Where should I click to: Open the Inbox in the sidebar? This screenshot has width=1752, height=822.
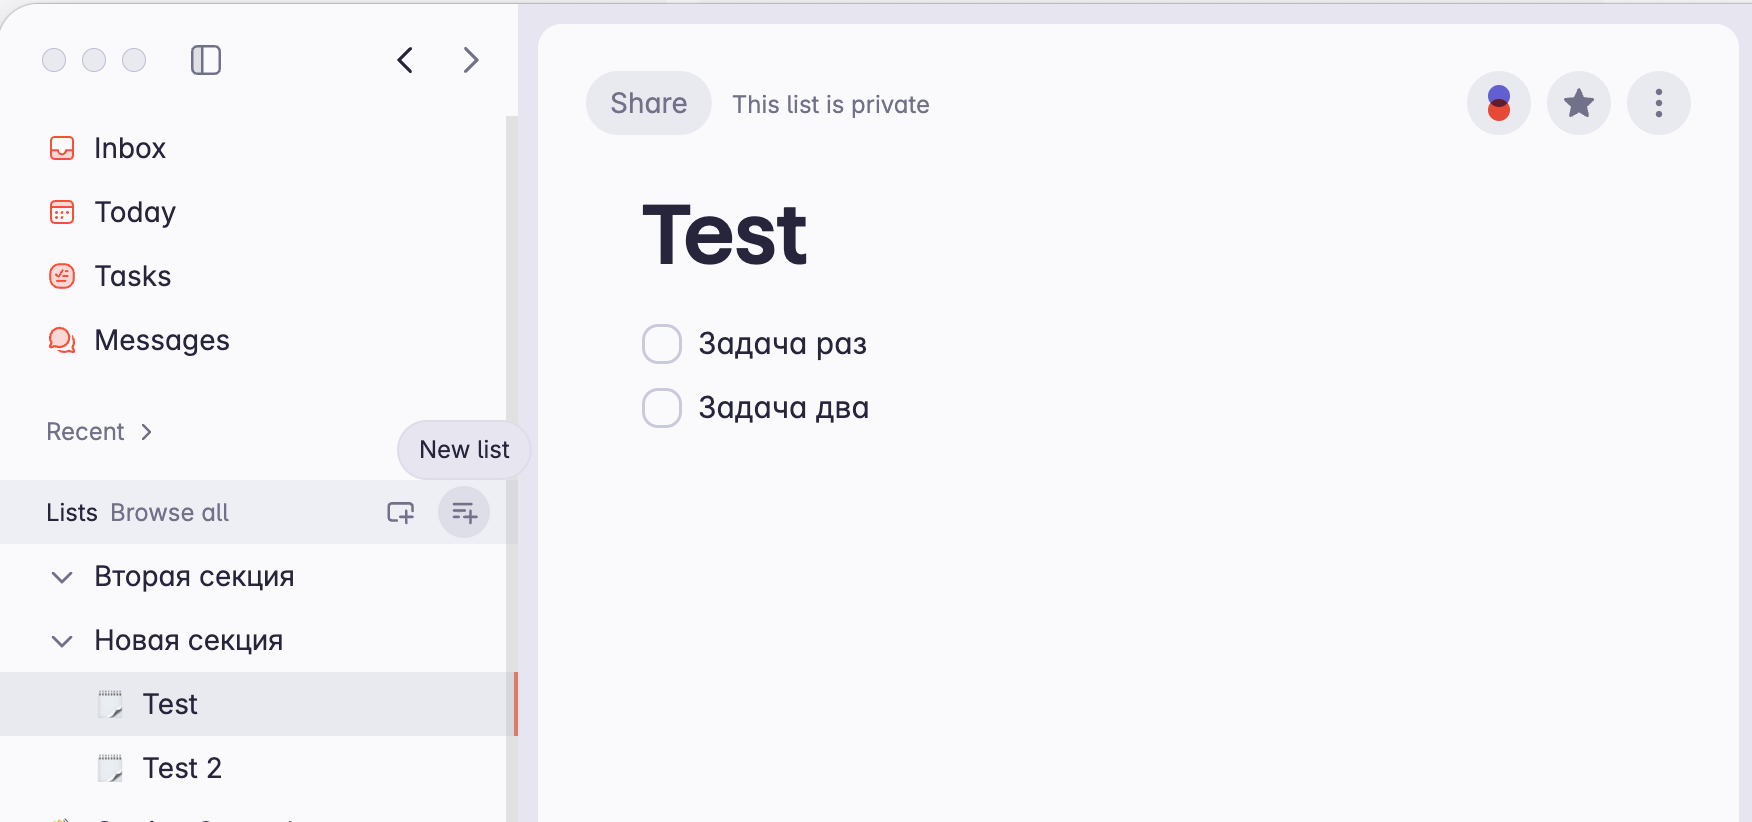point(129,148)
